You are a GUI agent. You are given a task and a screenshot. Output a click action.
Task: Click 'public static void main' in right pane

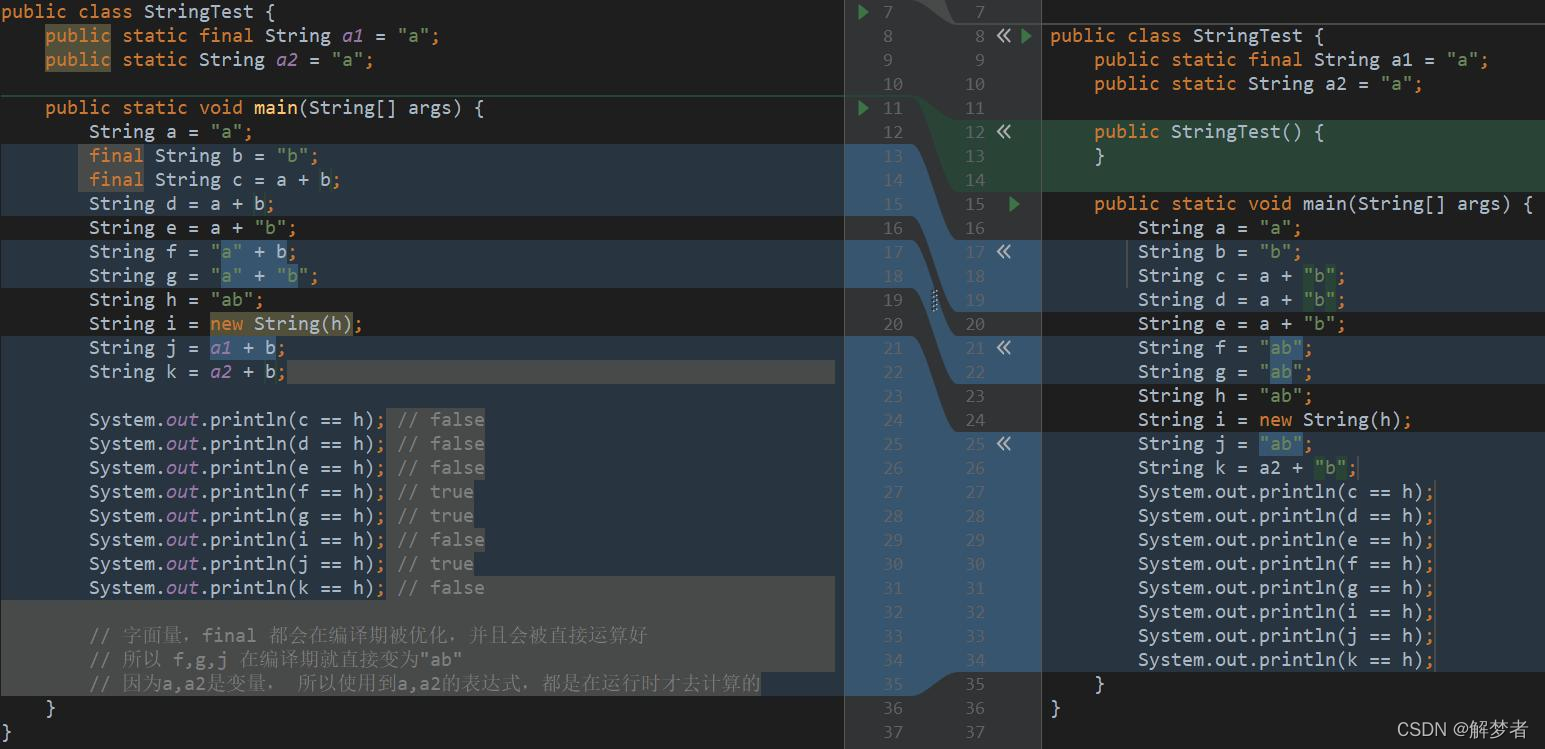click(x=1220, y=204)
